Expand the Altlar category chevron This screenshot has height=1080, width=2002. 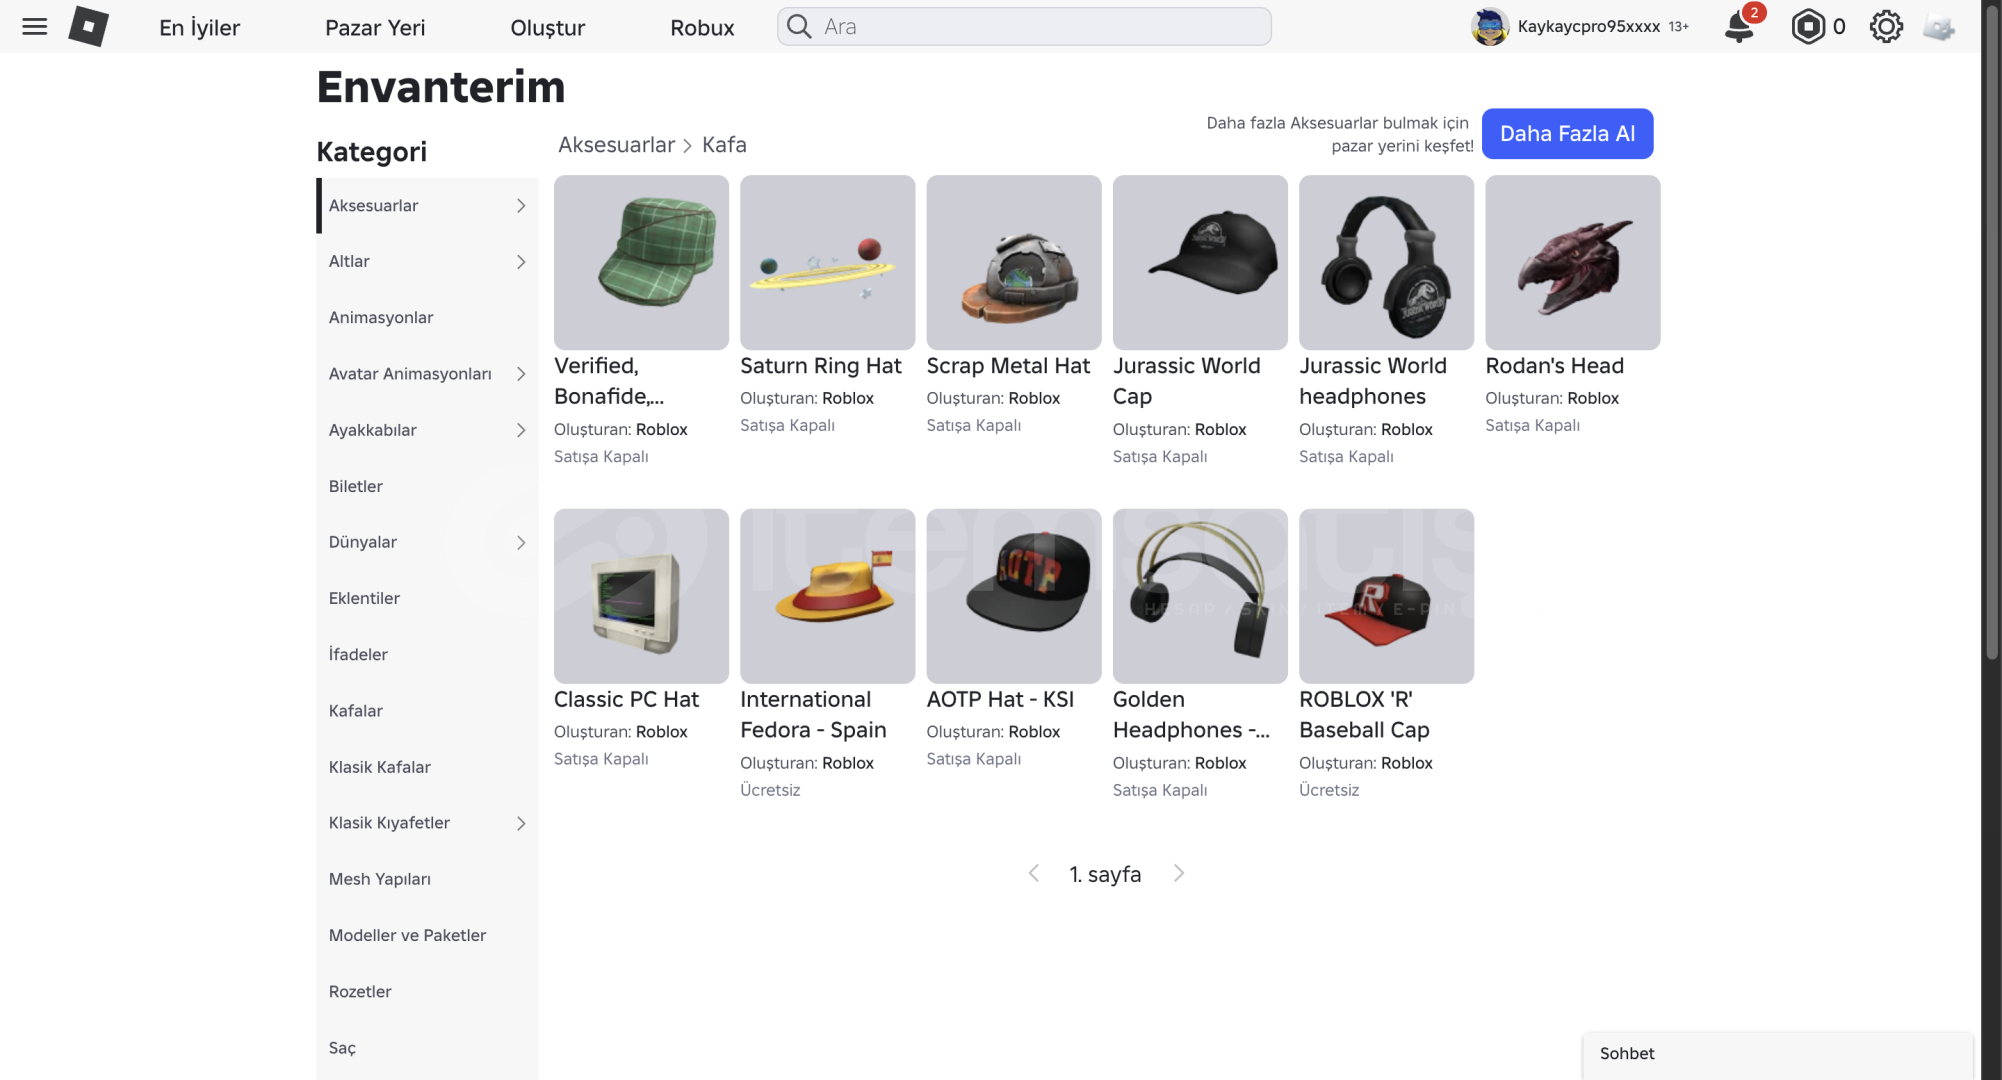521,261
